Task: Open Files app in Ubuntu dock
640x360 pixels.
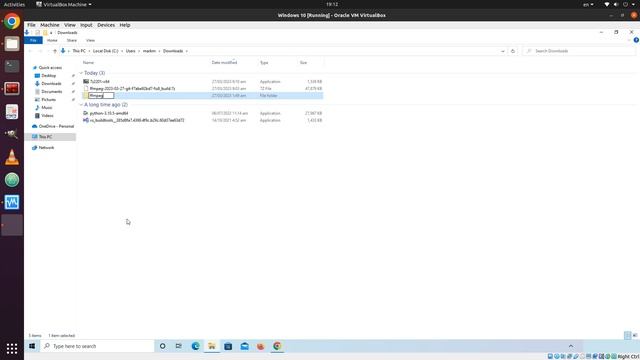Action: coord(12,44)
